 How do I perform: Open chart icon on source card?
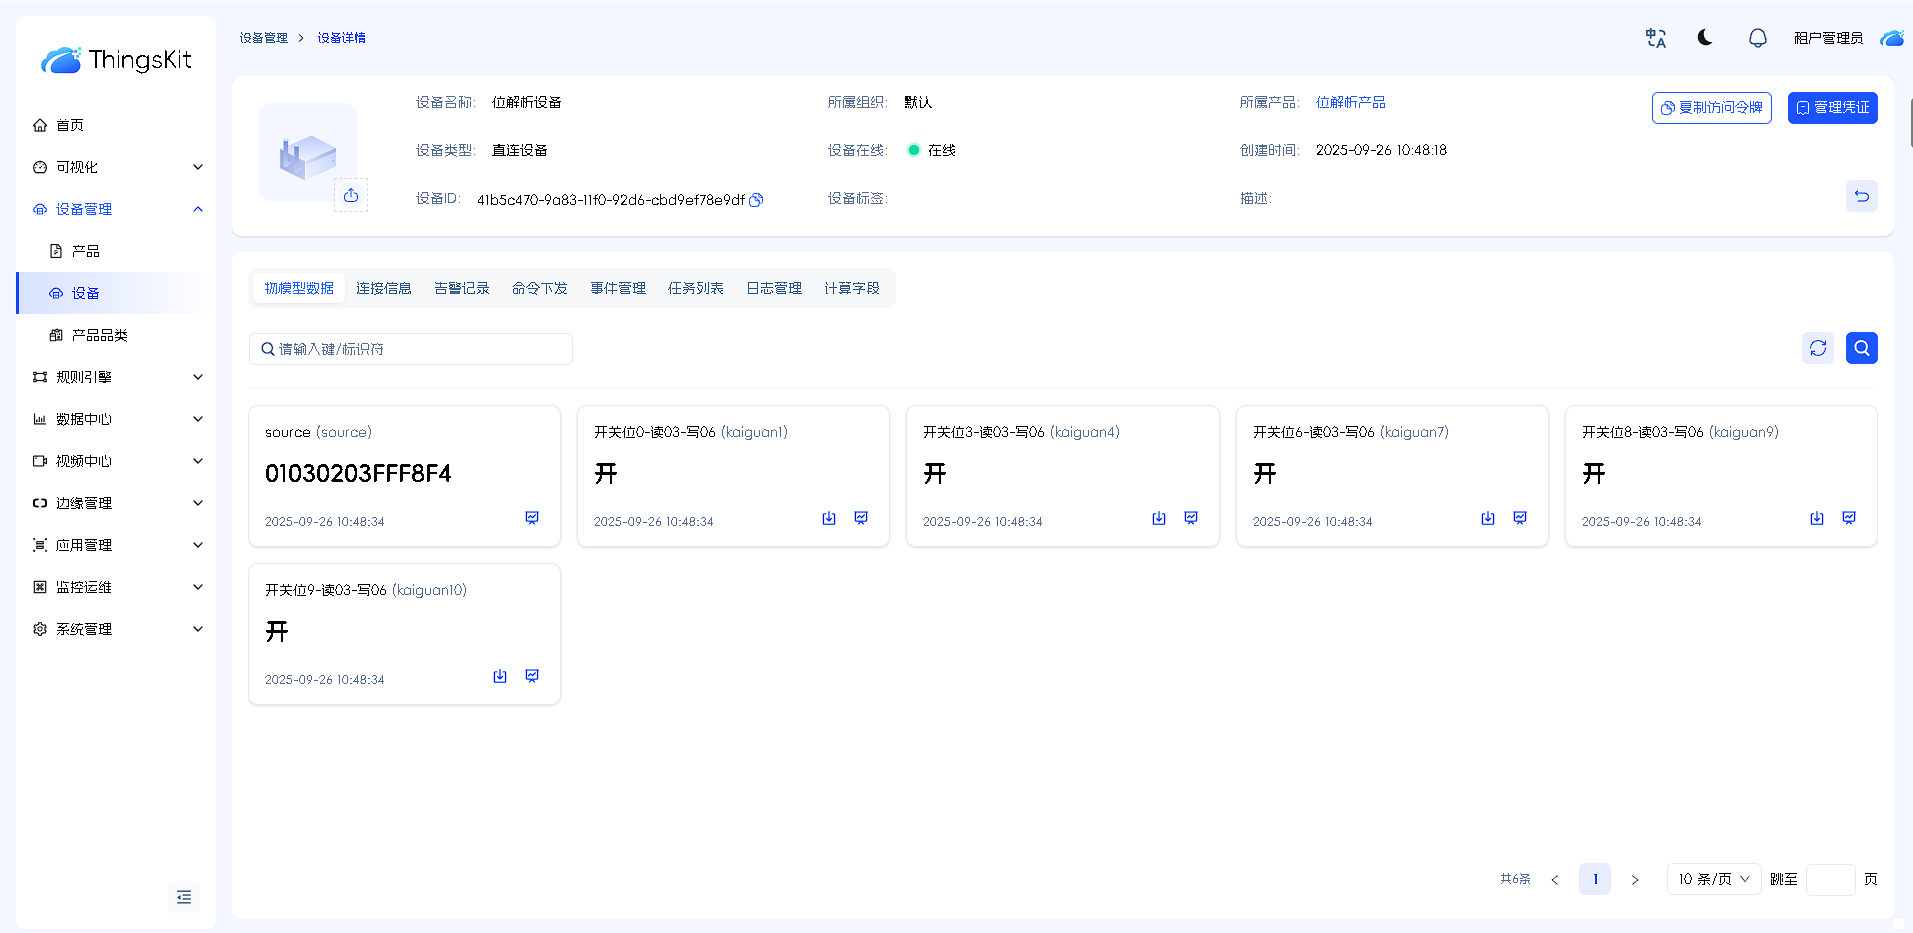click(x=532, y=518)
